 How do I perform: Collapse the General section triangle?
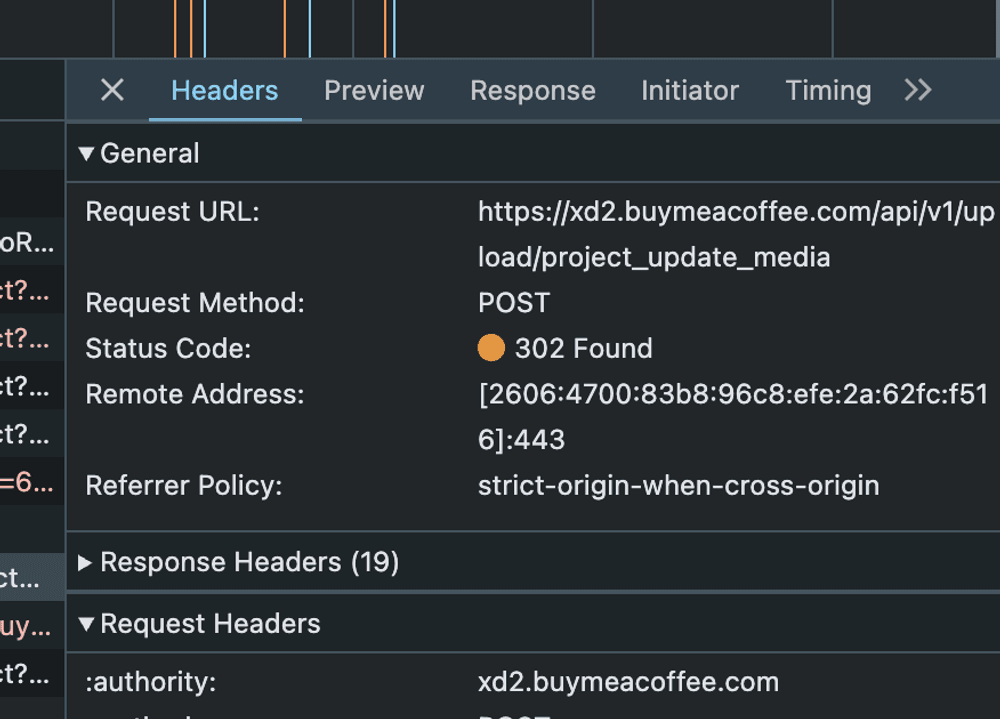pyautogui.click(x=86, y=153)
